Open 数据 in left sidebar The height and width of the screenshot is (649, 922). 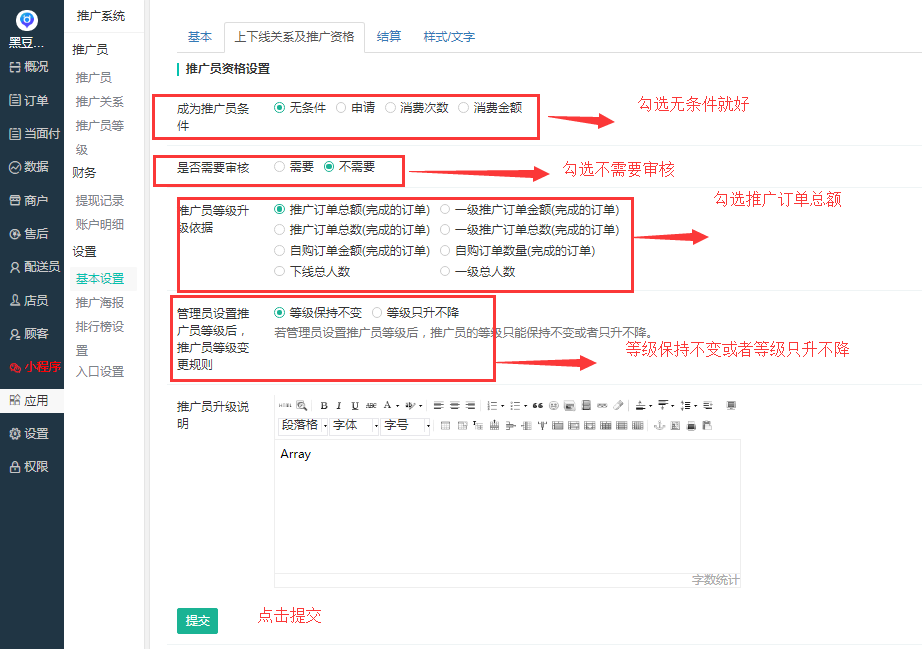pos(29,167)
